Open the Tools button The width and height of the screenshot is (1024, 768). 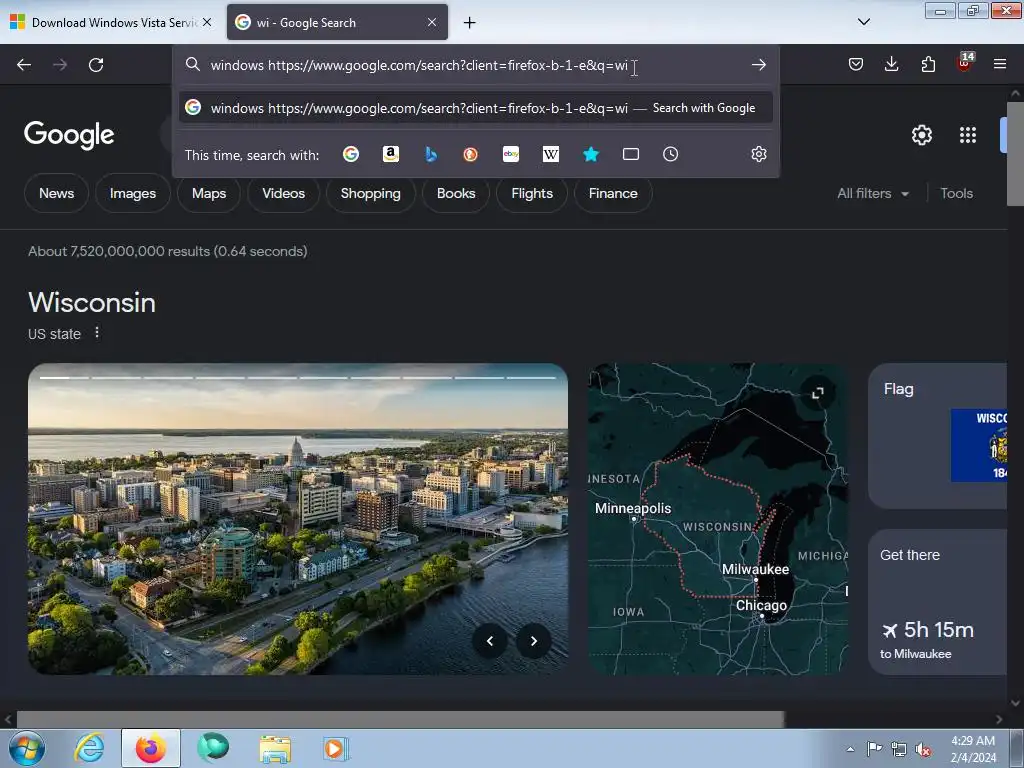tap(956, 193)
